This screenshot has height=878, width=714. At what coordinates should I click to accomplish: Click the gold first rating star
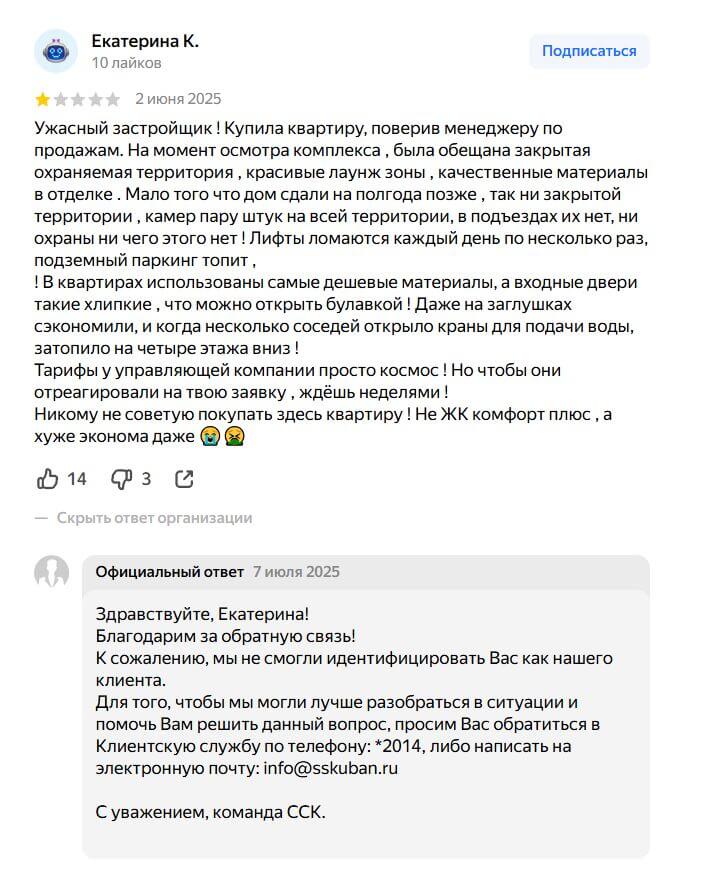[43, 100]
